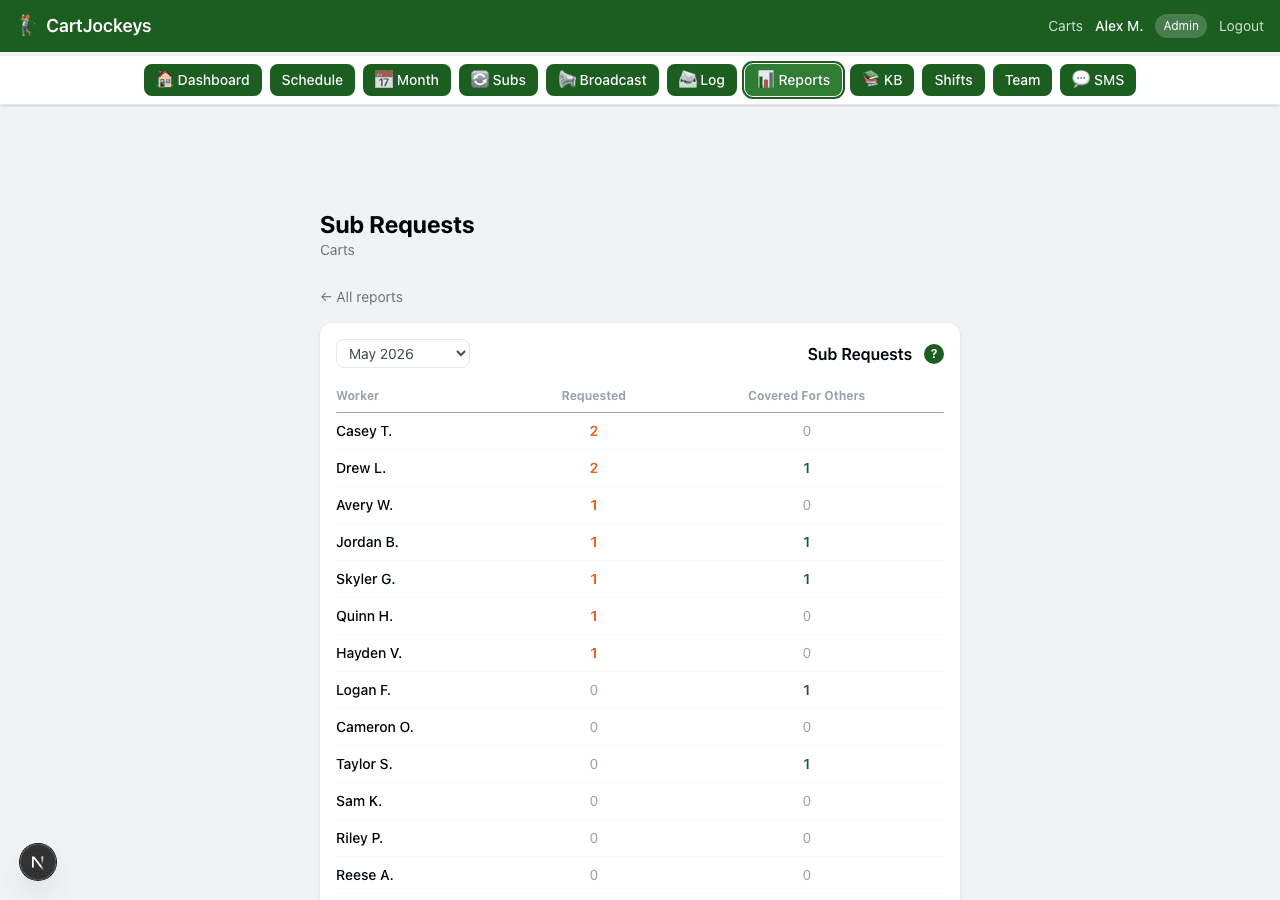Click Jordan B.'s covered count of 1

click(x=807, y=542)
